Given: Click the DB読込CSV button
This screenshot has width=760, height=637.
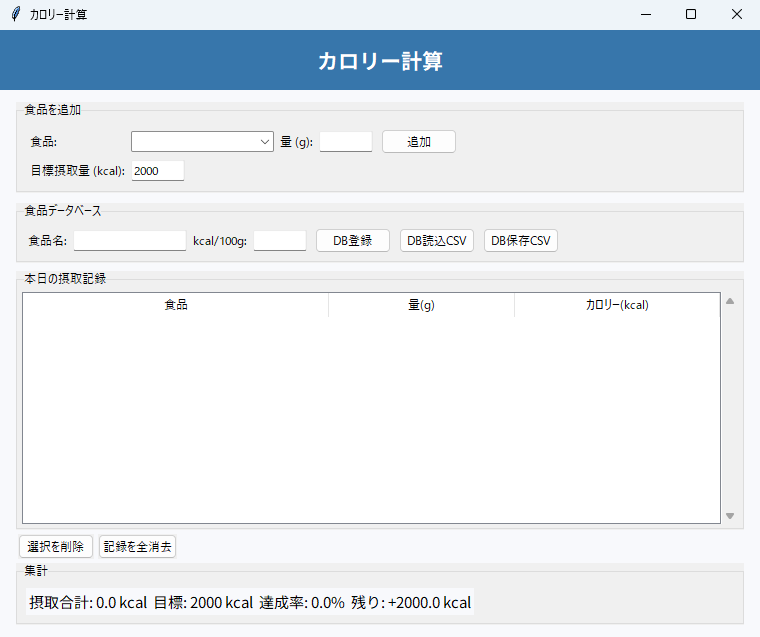Looking at the screenshot, I should pyautogui.click(x=437, y=241).
